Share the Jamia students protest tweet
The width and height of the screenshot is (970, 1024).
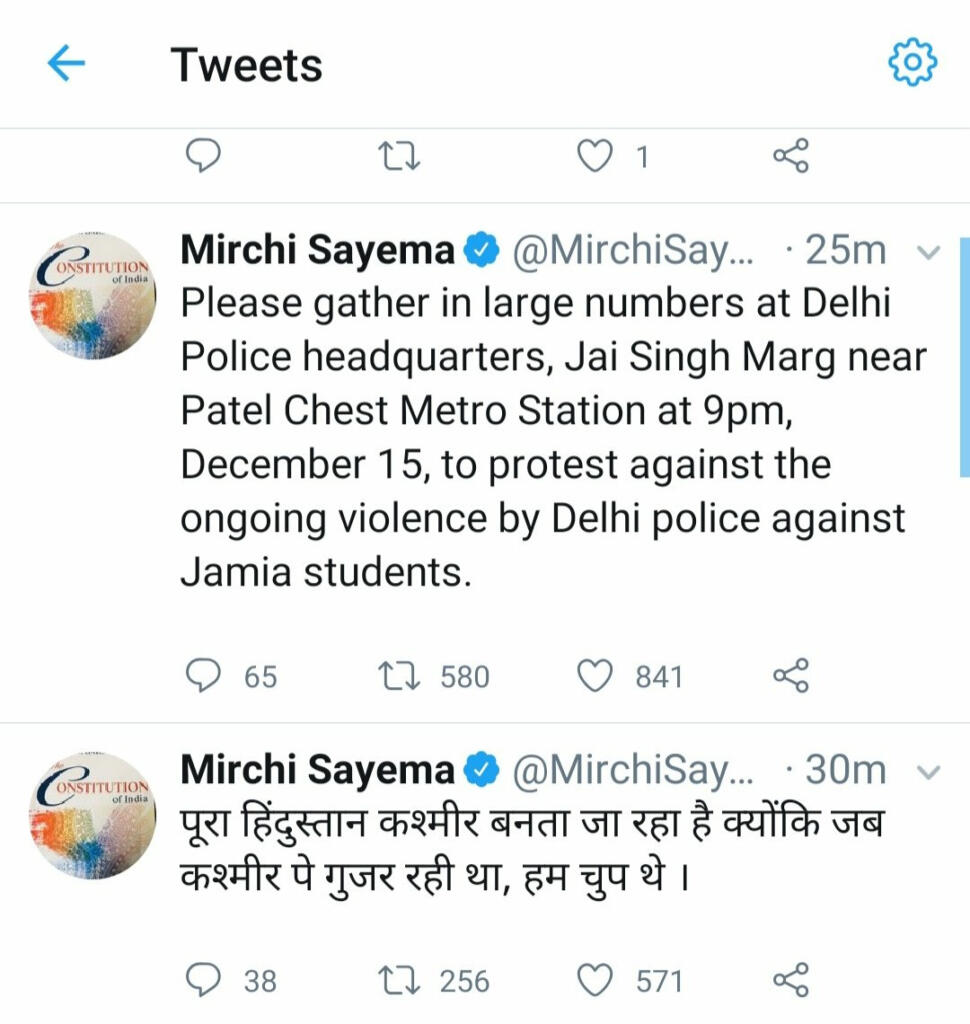pyautogui.click(x=791, y=675)
